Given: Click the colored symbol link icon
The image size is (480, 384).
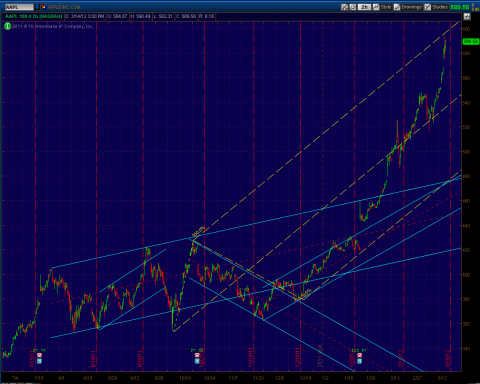Looking at the screenshot, I should pos(43,7).
